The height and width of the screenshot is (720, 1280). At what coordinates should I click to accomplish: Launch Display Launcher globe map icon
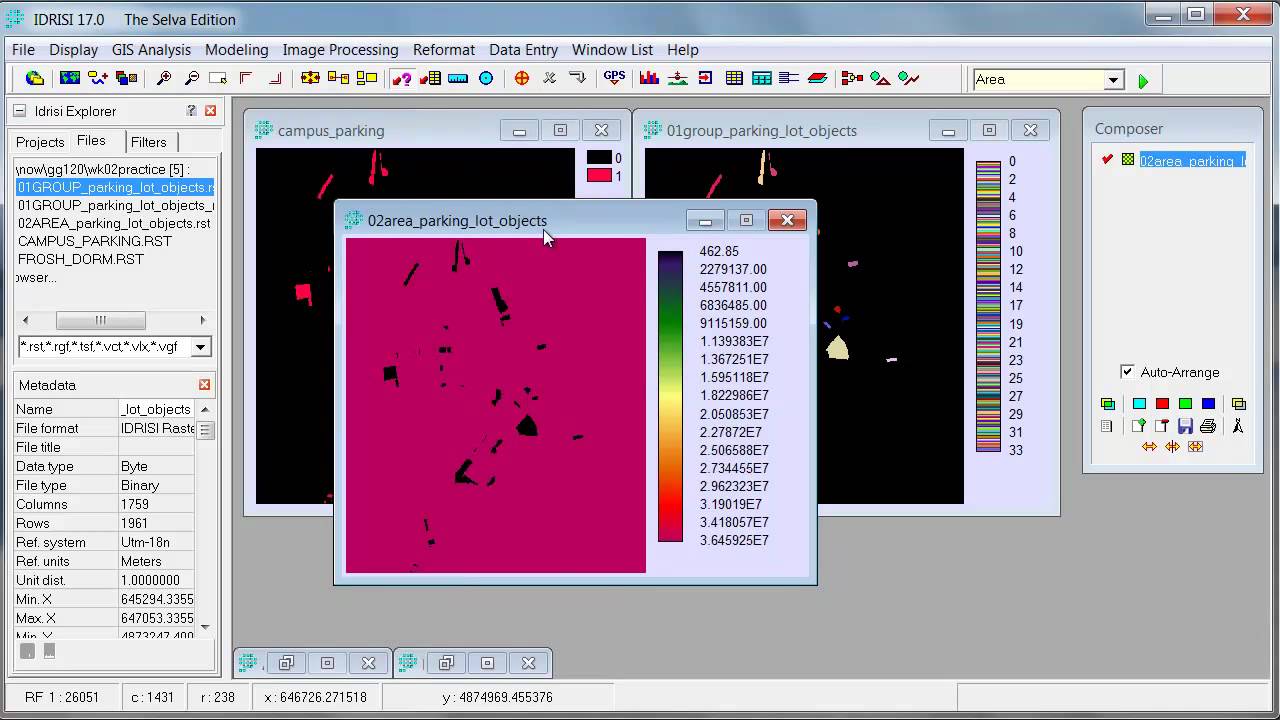tap(70, 78)
